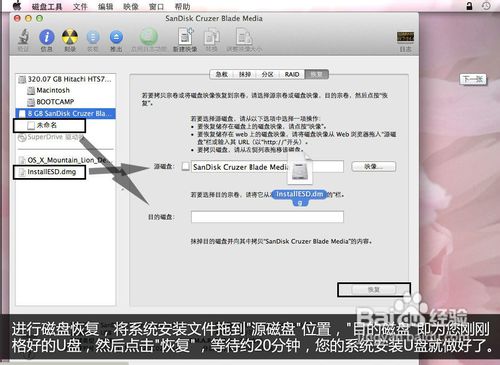The image size is (500, 365).
Task: Click the Eject (推出) toolbar icon
Action: pos(116,37)
